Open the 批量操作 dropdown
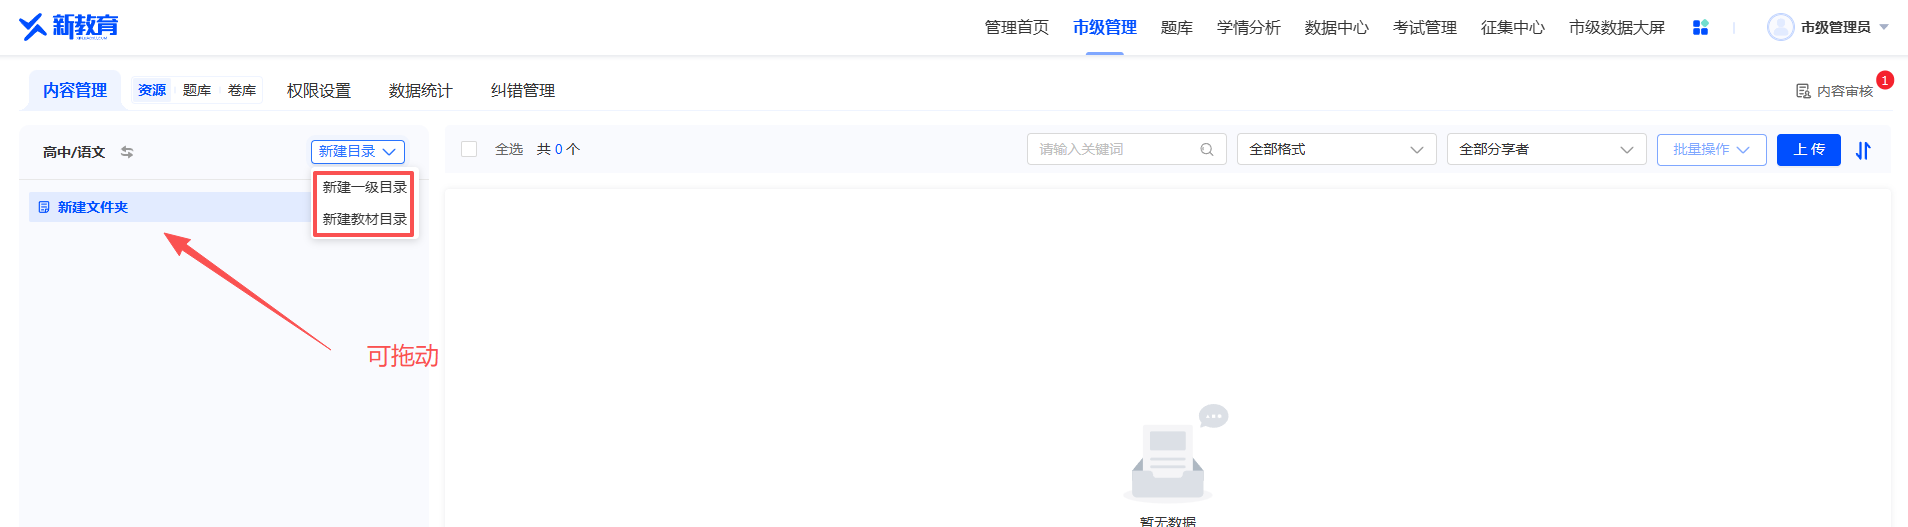Viewport: 1908px width, 527px height. click(1711, 149)
